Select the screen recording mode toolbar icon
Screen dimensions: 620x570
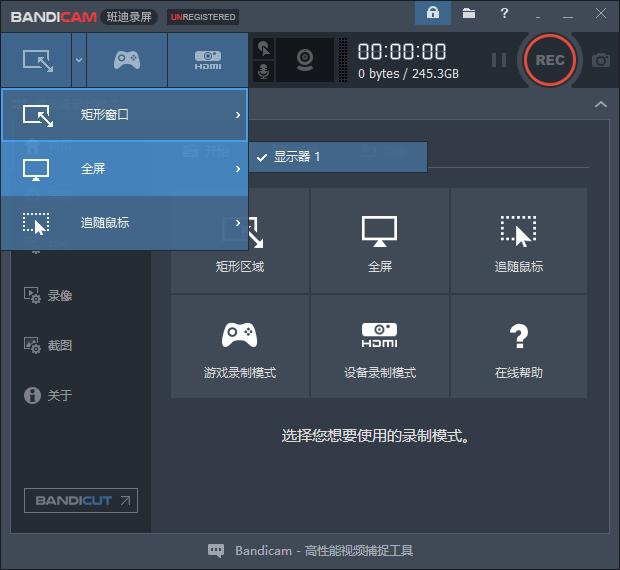point(36,60)
